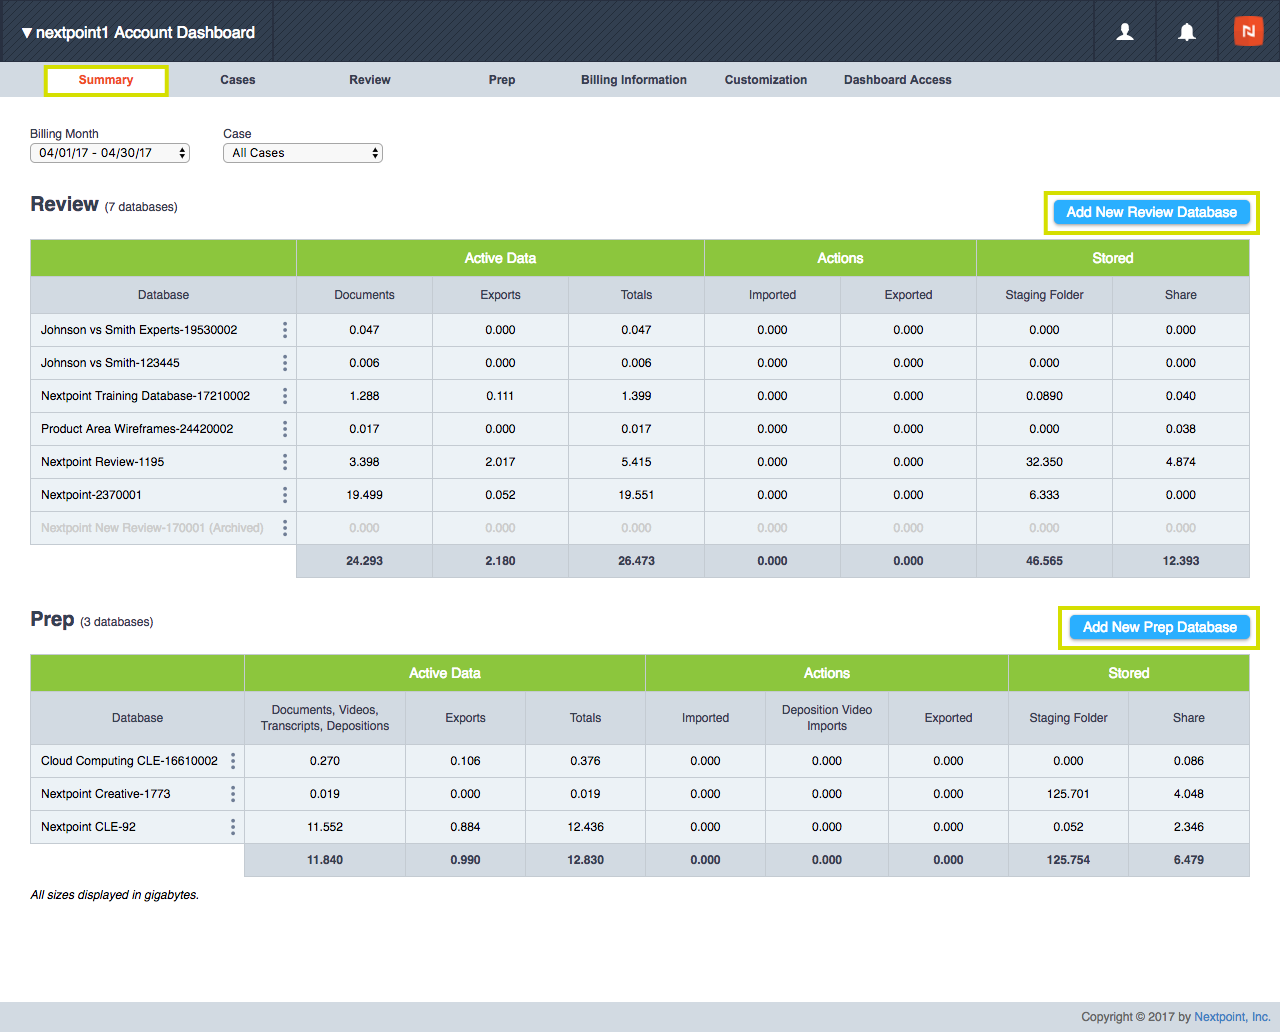Select the Product Area Wireframes-24420002 name
Image resolution: width=1280 pixels, height=1032 pixels.
[x=137, y=429]
